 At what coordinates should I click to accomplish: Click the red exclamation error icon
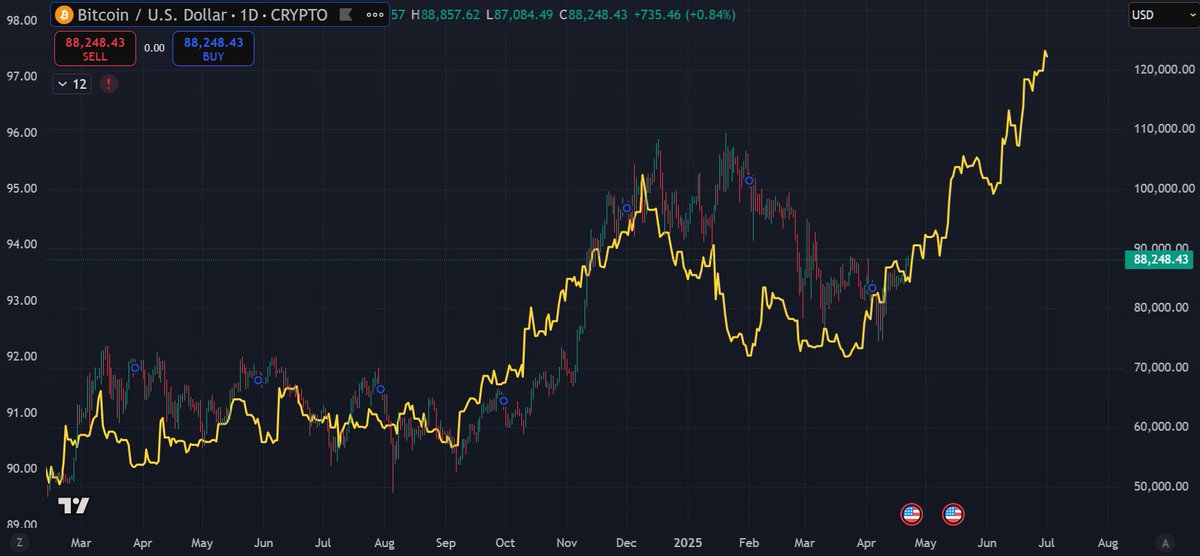pyautogui.click(x=108, y=85)
